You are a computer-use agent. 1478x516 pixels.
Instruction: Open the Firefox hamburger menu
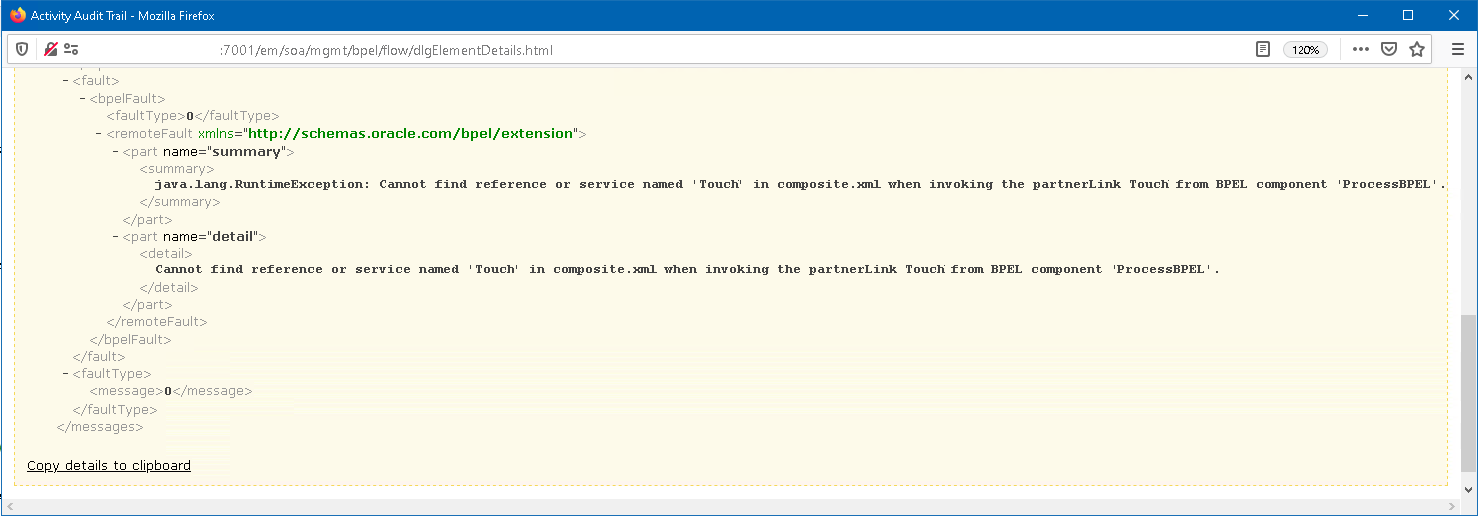pos(1457,49)
